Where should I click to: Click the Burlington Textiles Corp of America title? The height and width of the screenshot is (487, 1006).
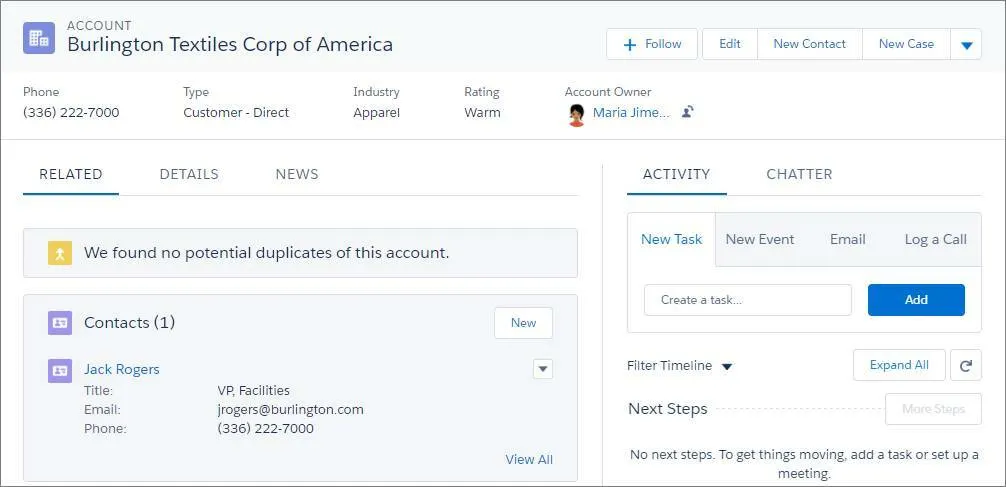coord(230,45)
